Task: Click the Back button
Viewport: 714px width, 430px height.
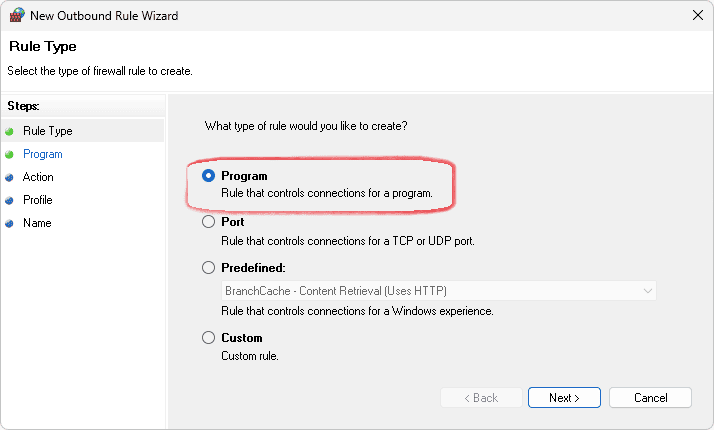Action: [482, 398]
